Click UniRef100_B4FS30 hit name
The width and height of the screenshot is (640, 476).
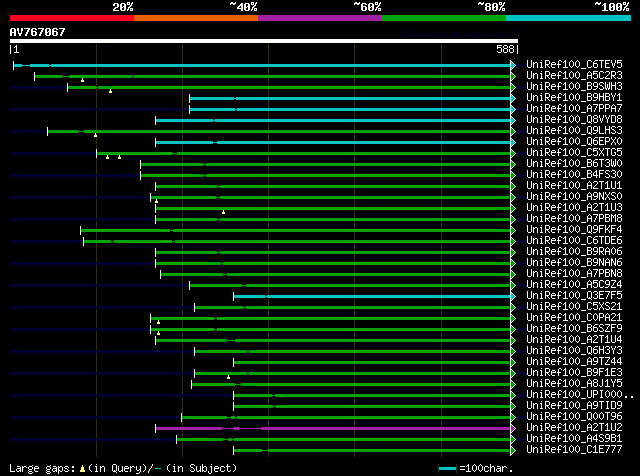(x=574, y=175)
